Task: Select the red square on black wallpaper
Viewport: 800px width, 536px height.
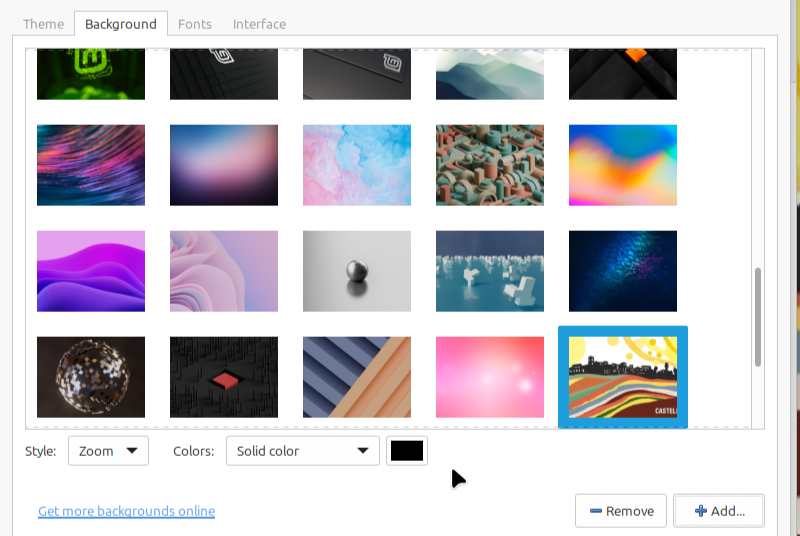Action: tap(224, 377)
